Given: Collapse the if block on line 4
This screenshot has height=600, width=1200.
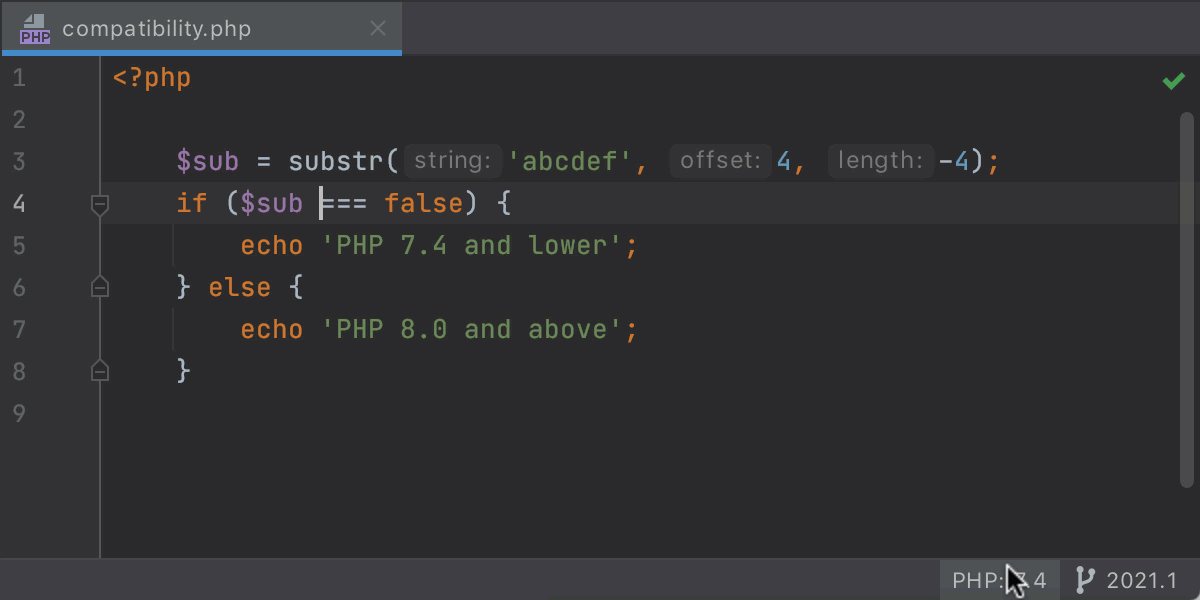Looking at the screenshot, I should [x=100, y=204].
